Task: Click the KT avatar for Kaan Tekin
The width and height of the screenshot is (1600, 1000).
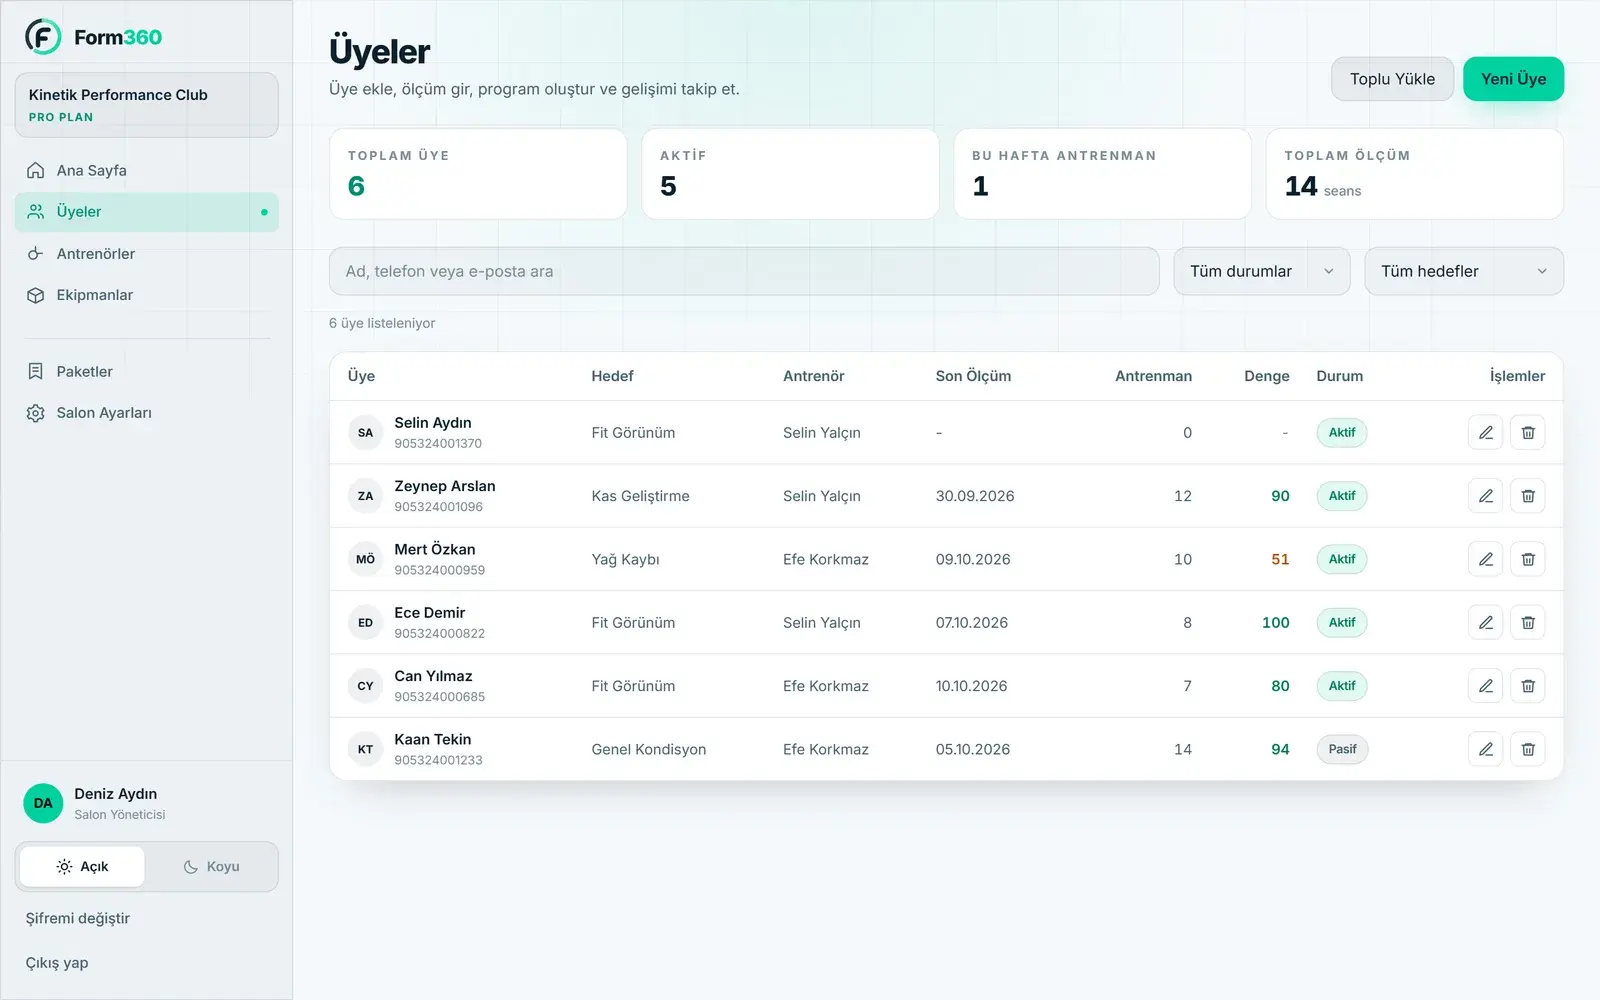Action: [x=365, y=749]
